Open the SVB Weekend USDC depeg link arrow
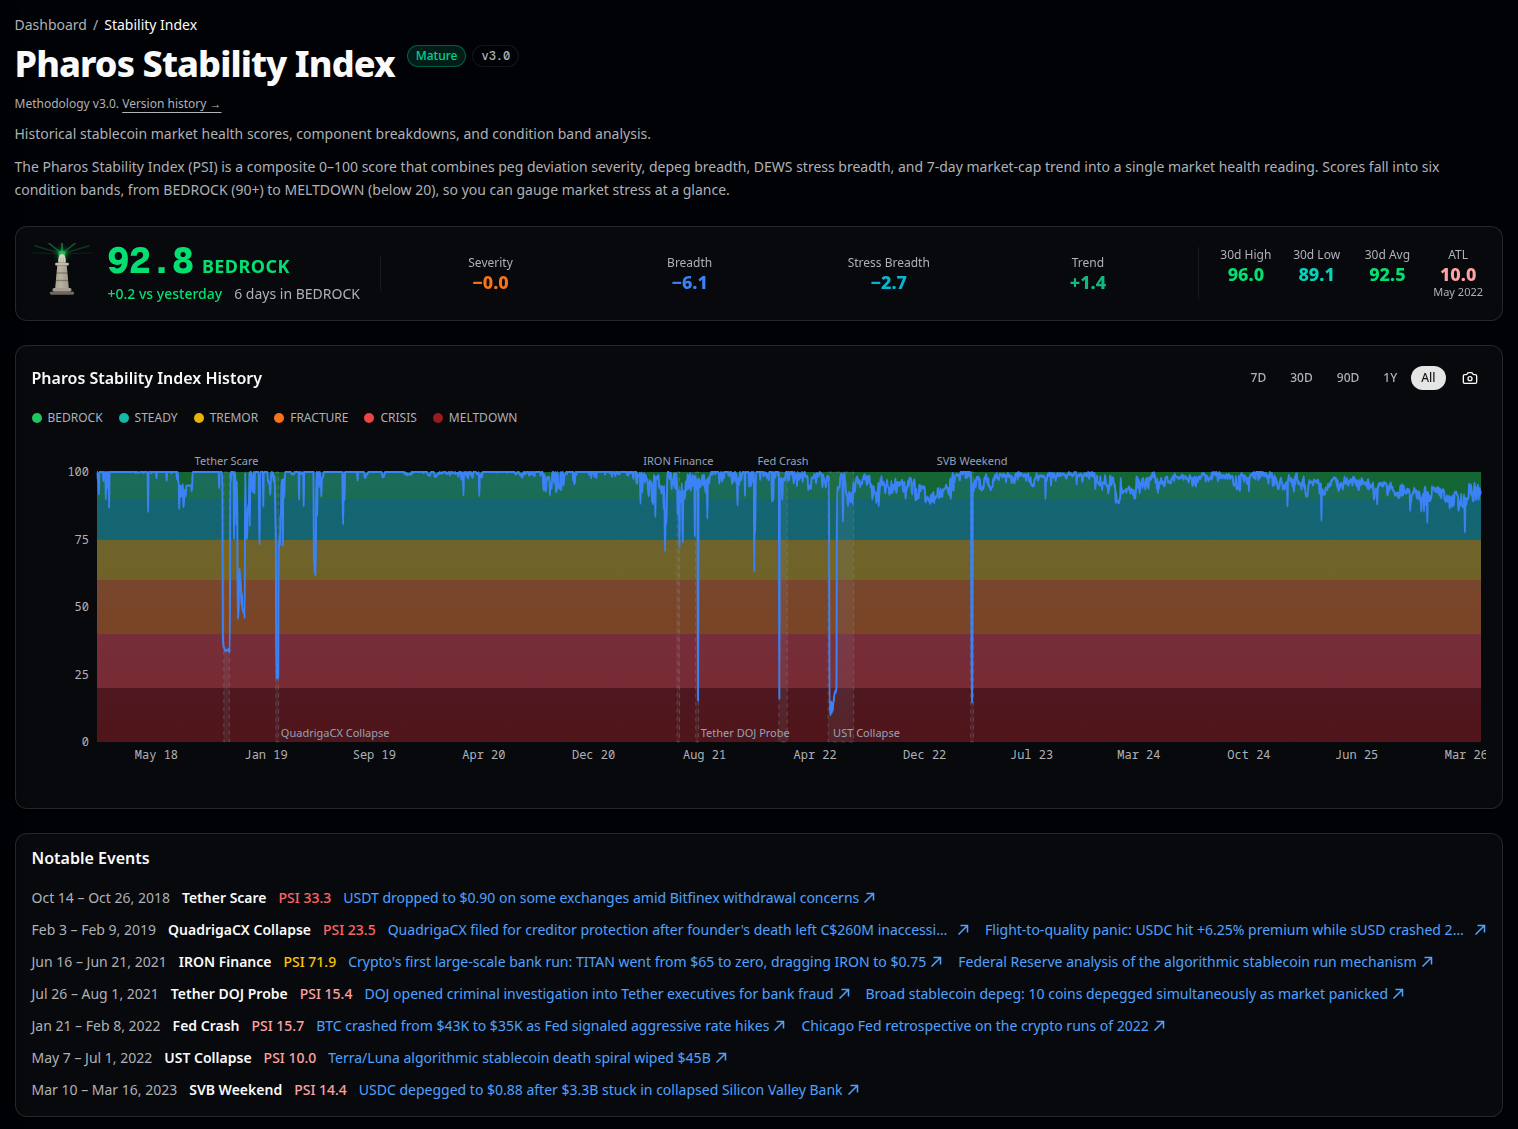 pyautogui.click(x=854, y=1089)
